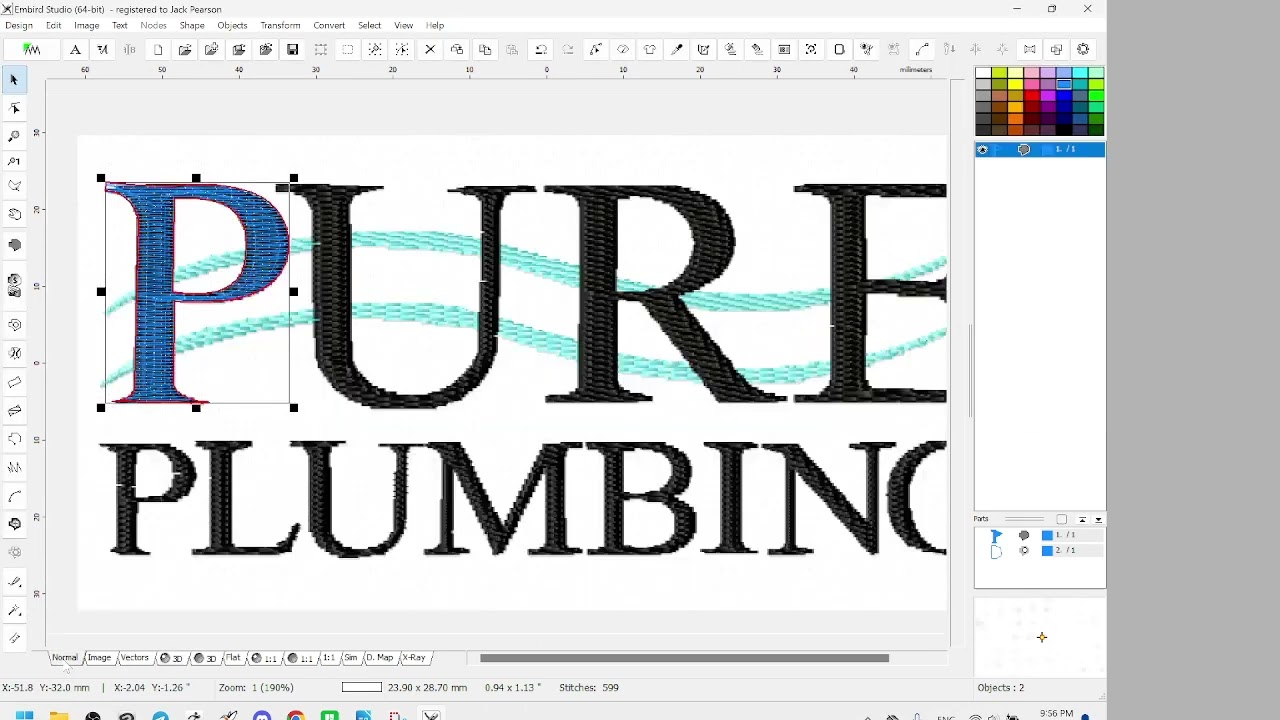Image resolution: width=1280 pixels, height=720 pixels.
Task: Open Windows Start button on taskbar
Action: (24, 715)
